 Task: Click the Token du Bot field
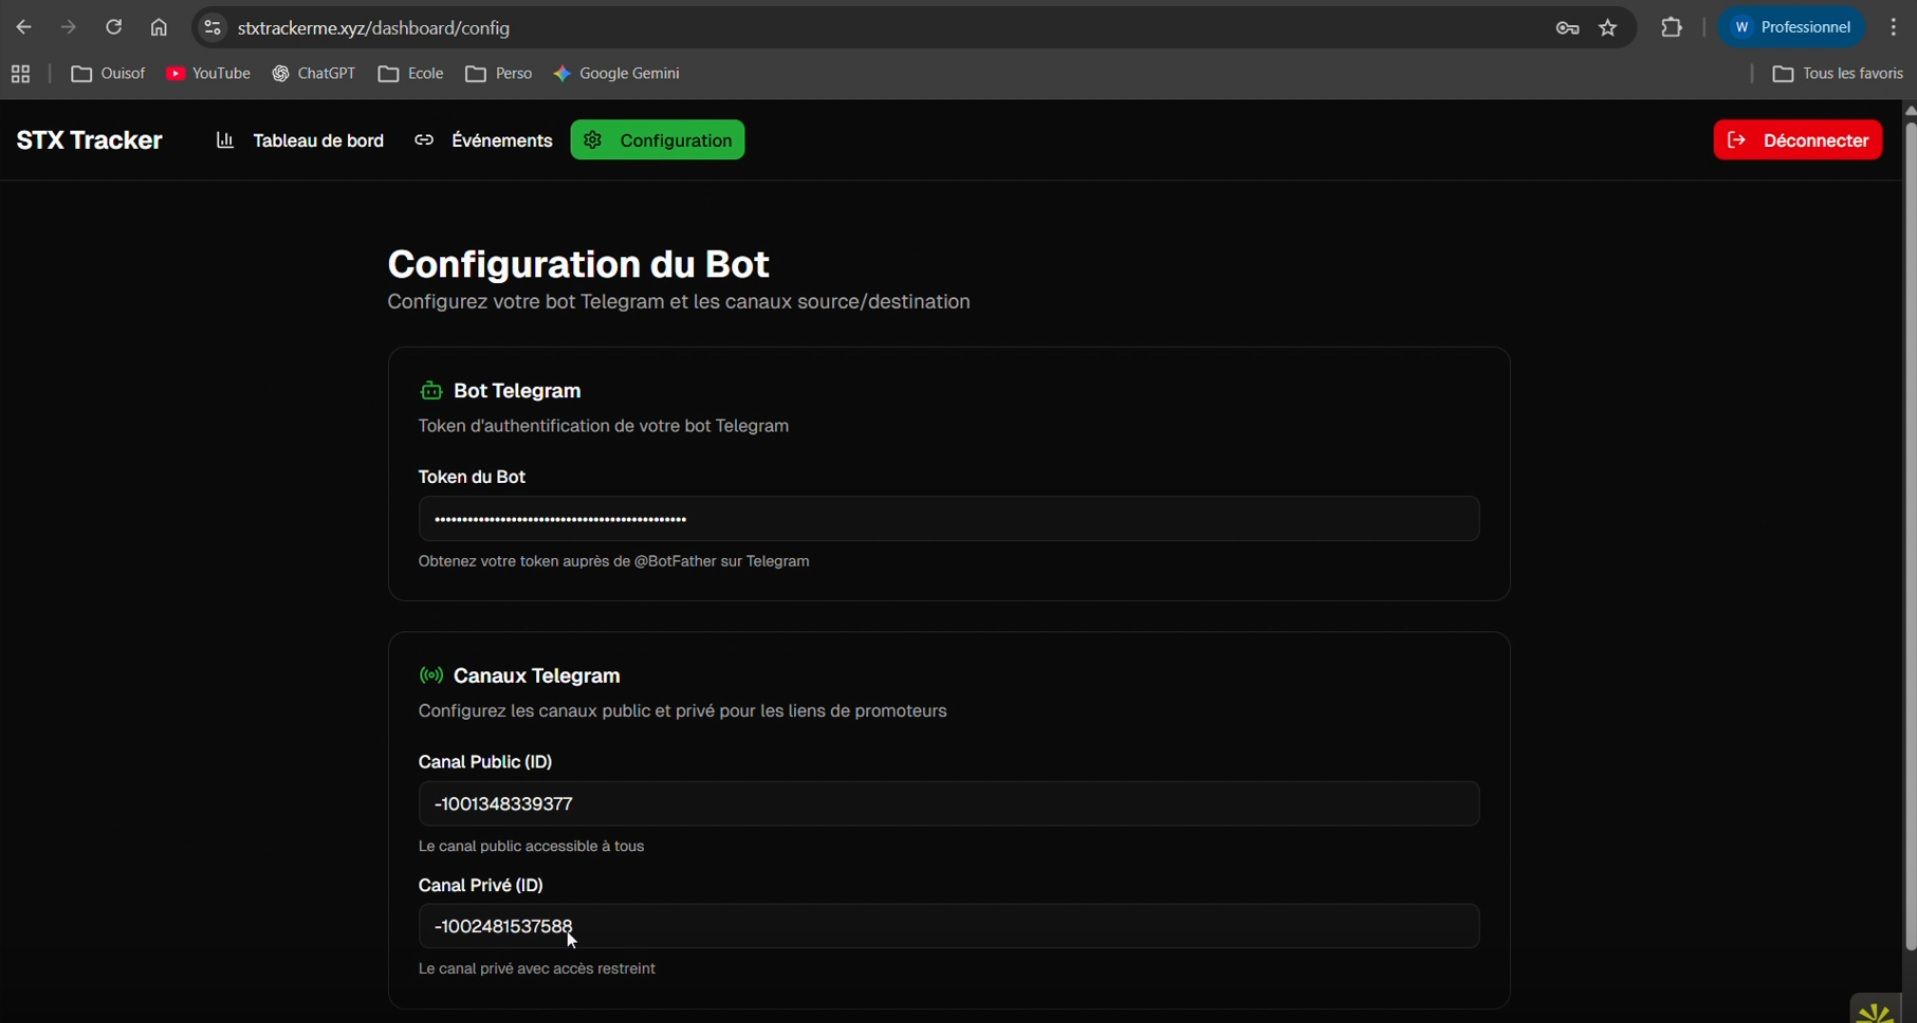(x=948, y=519)
